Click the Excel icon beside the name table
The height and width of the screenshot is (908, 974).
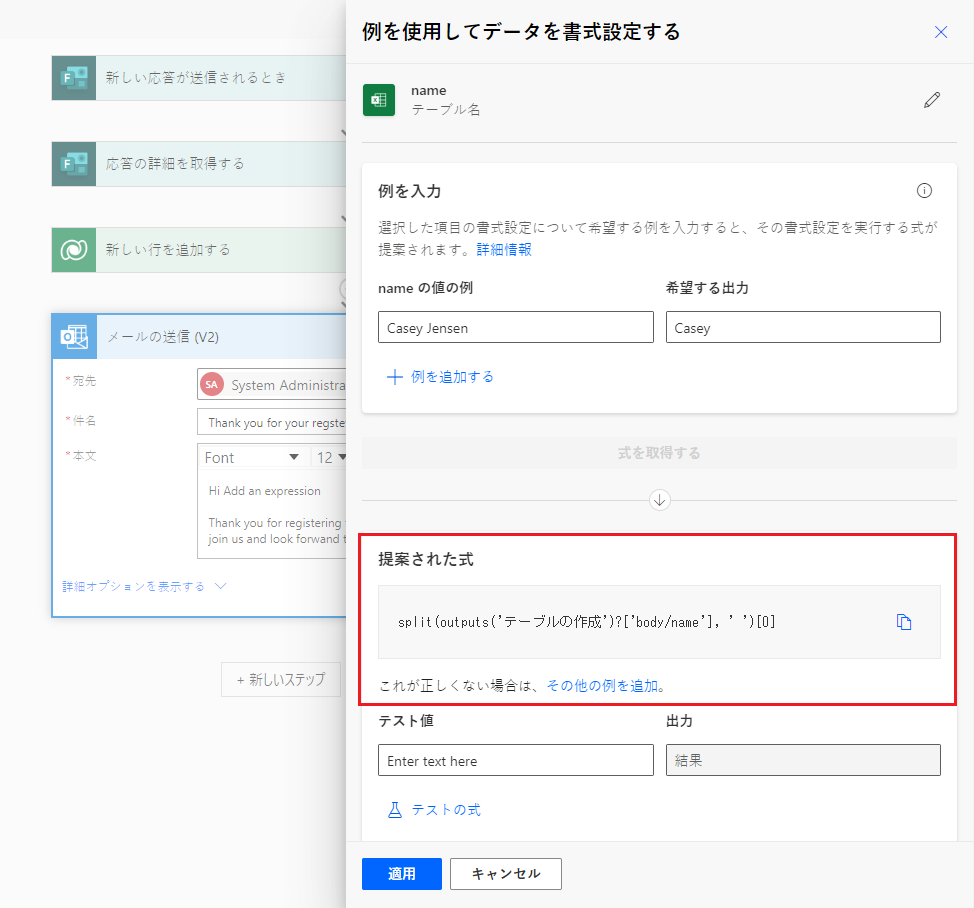click(378, 99)
